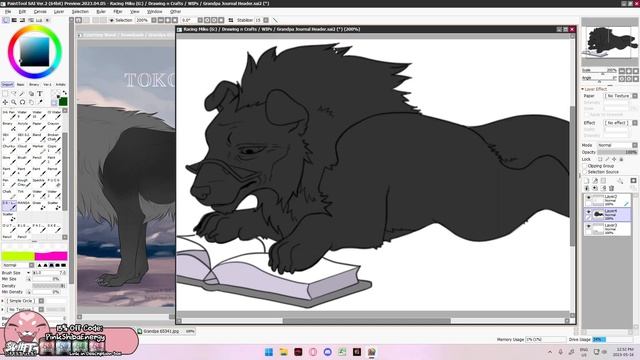Image resolution: width=640 pixels, height=360 pixels.
Task: Select the Magic Wand tool
Action: (22, 94)
